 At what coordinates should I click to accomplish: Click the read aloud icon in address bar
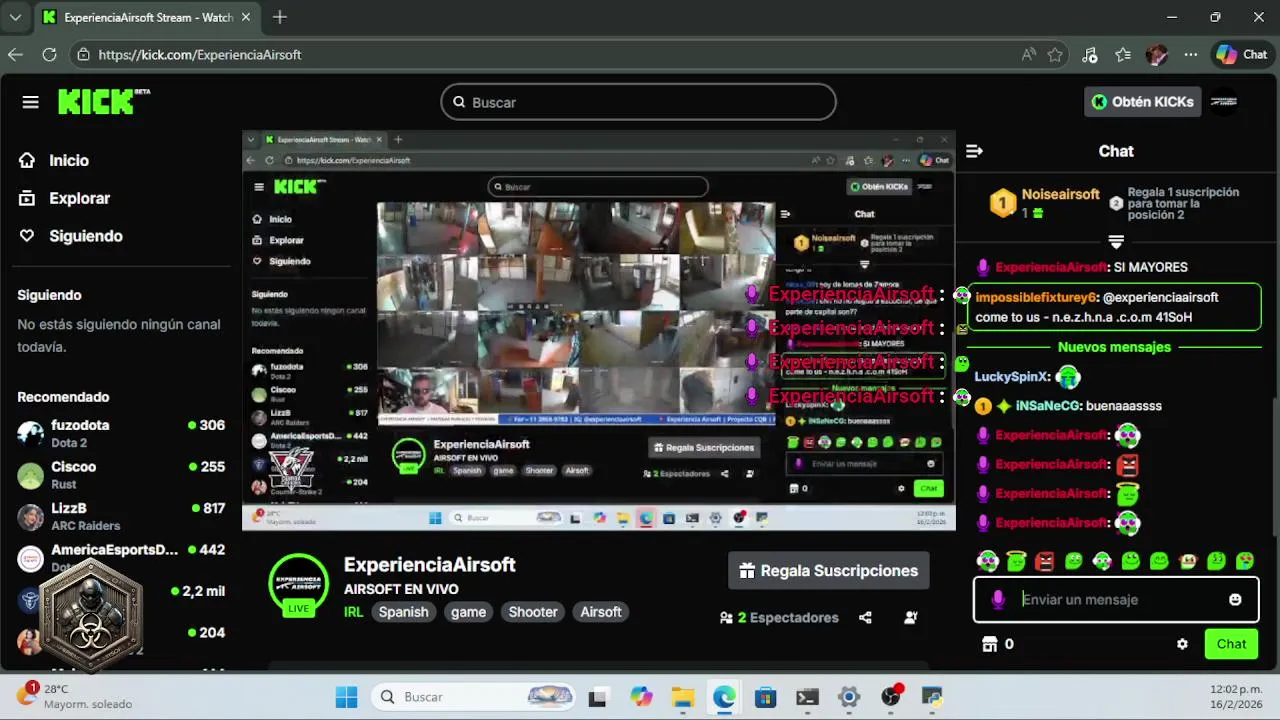1029,55
